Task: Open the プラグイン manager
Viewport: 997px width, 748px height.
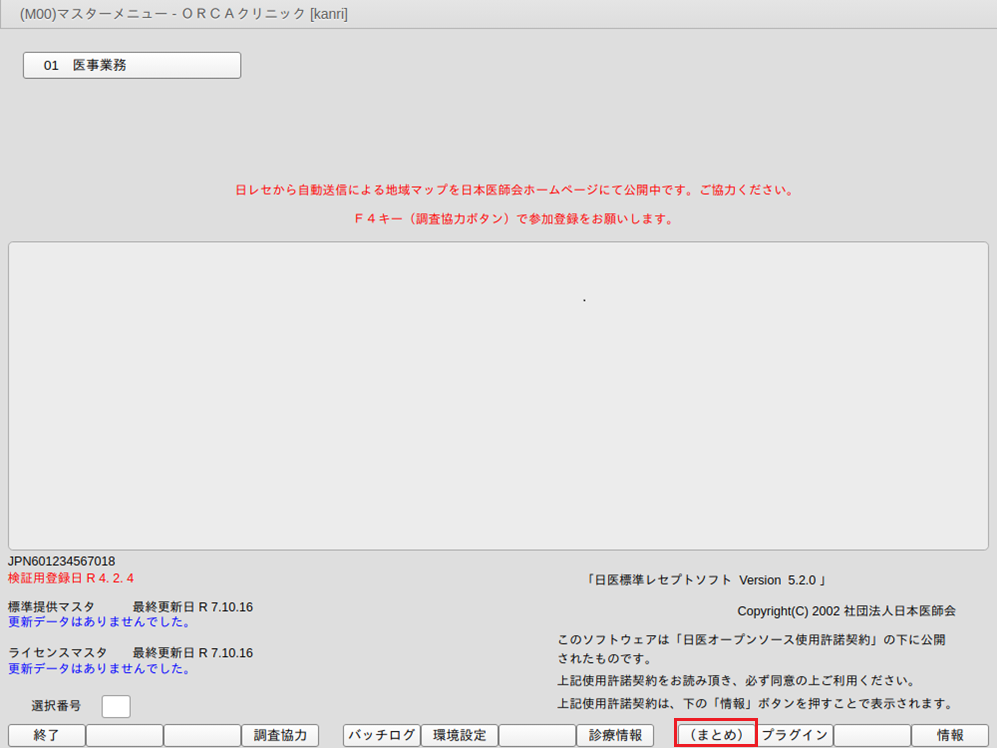Action: coord(795,735)
